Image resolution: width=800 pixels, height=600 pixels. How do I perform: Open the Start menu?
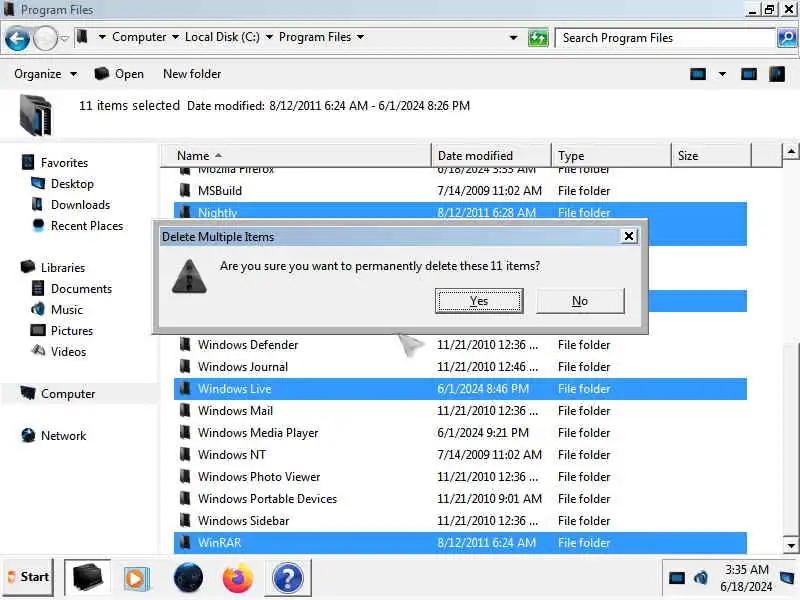tap(28, 577)
